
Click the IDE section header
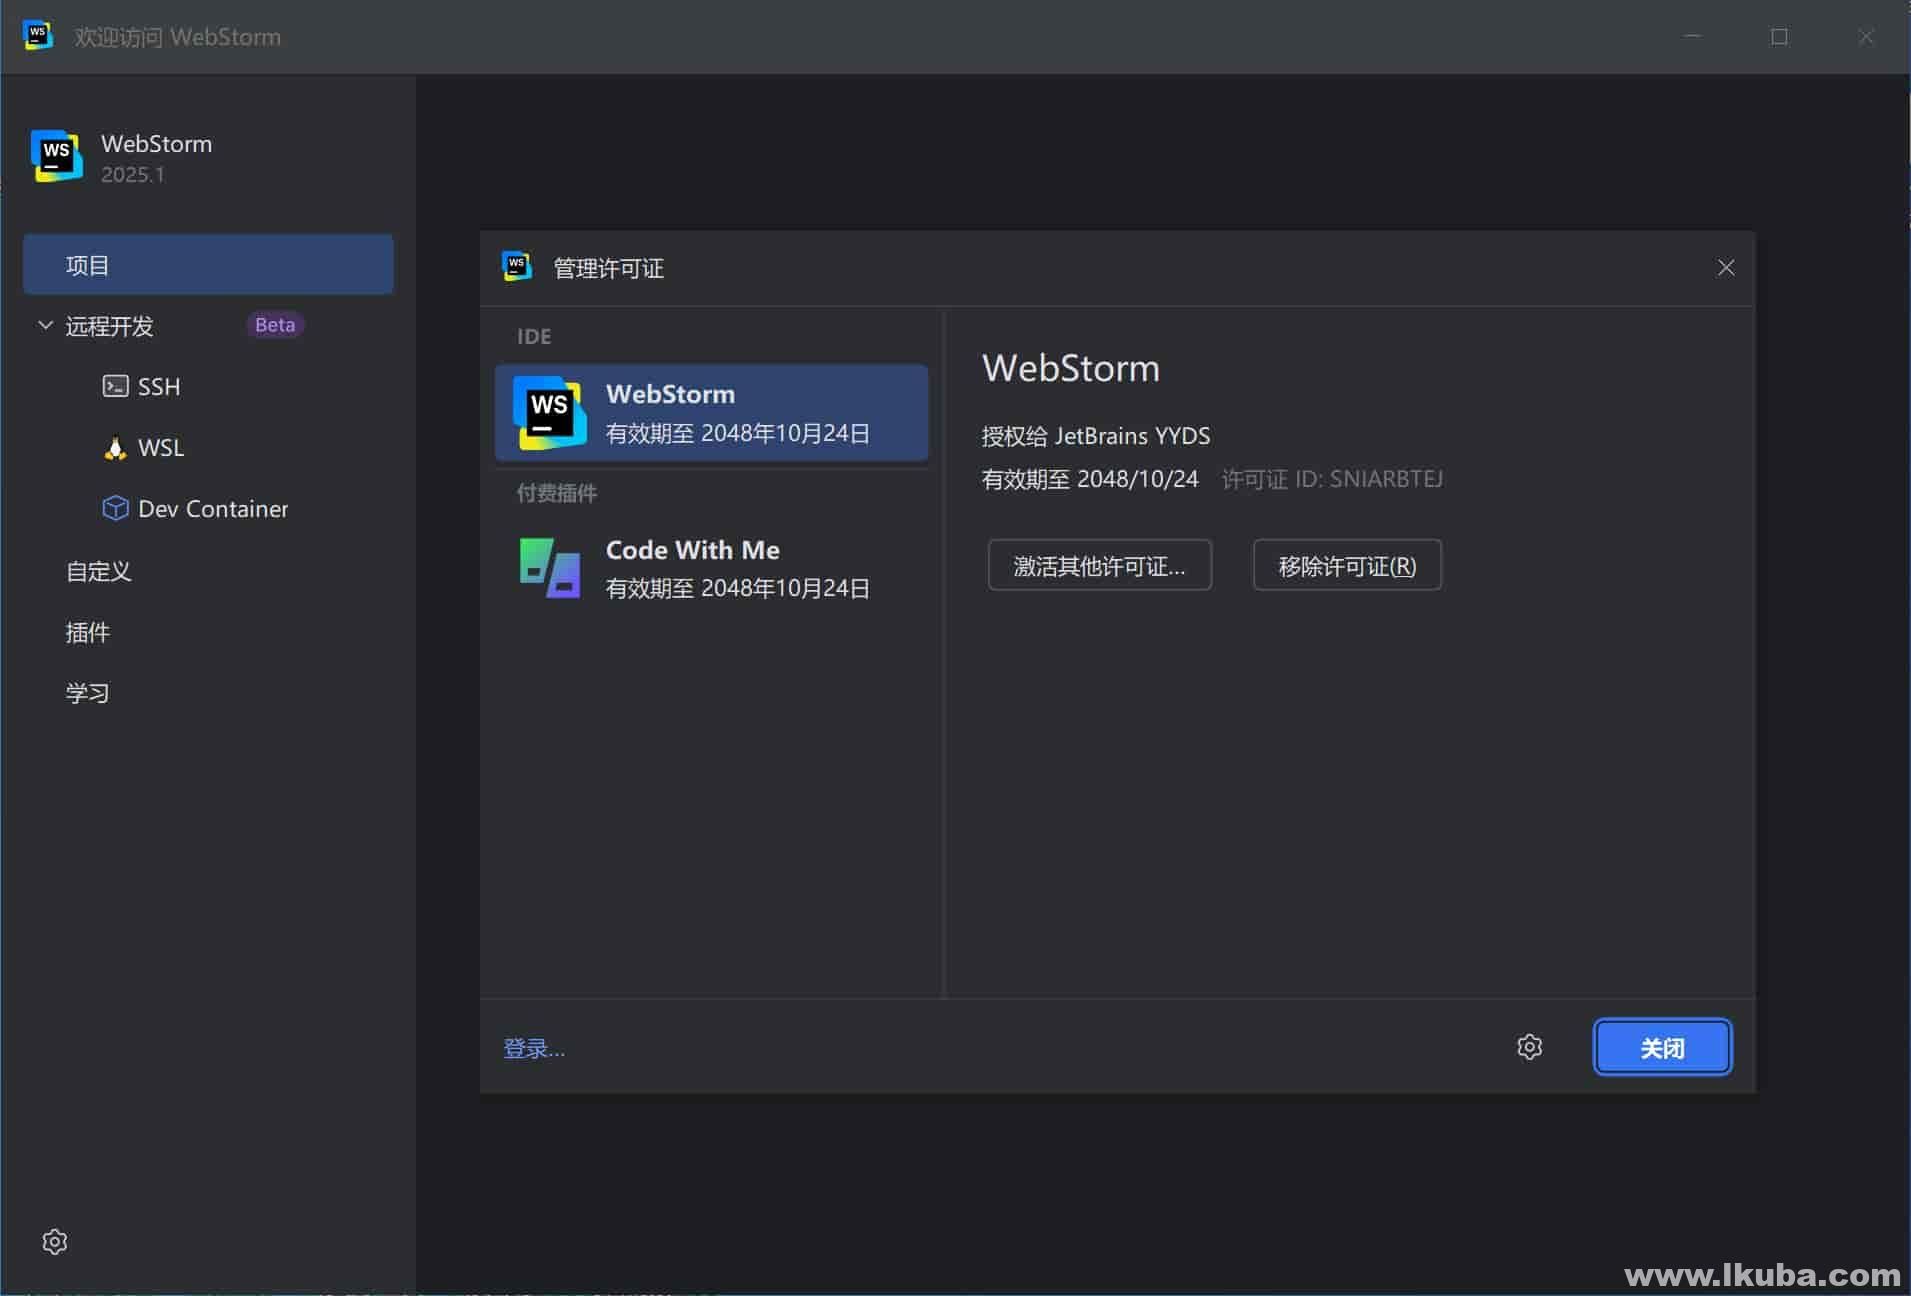[534, 337]
